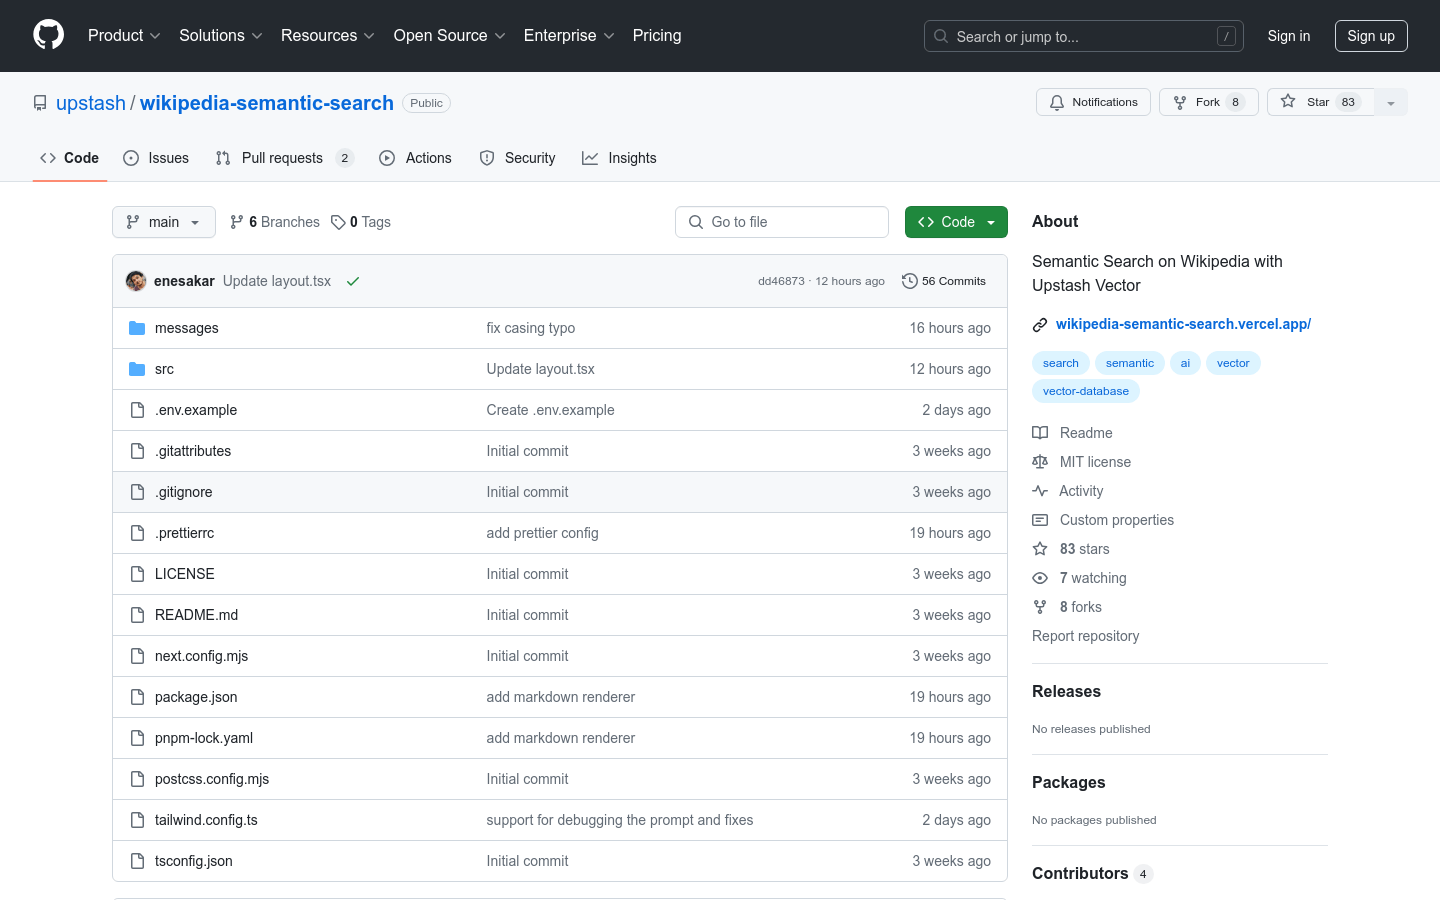
Task: Open the enesakar commit author link
Action: pyautogui.click(x=184, y=281)
